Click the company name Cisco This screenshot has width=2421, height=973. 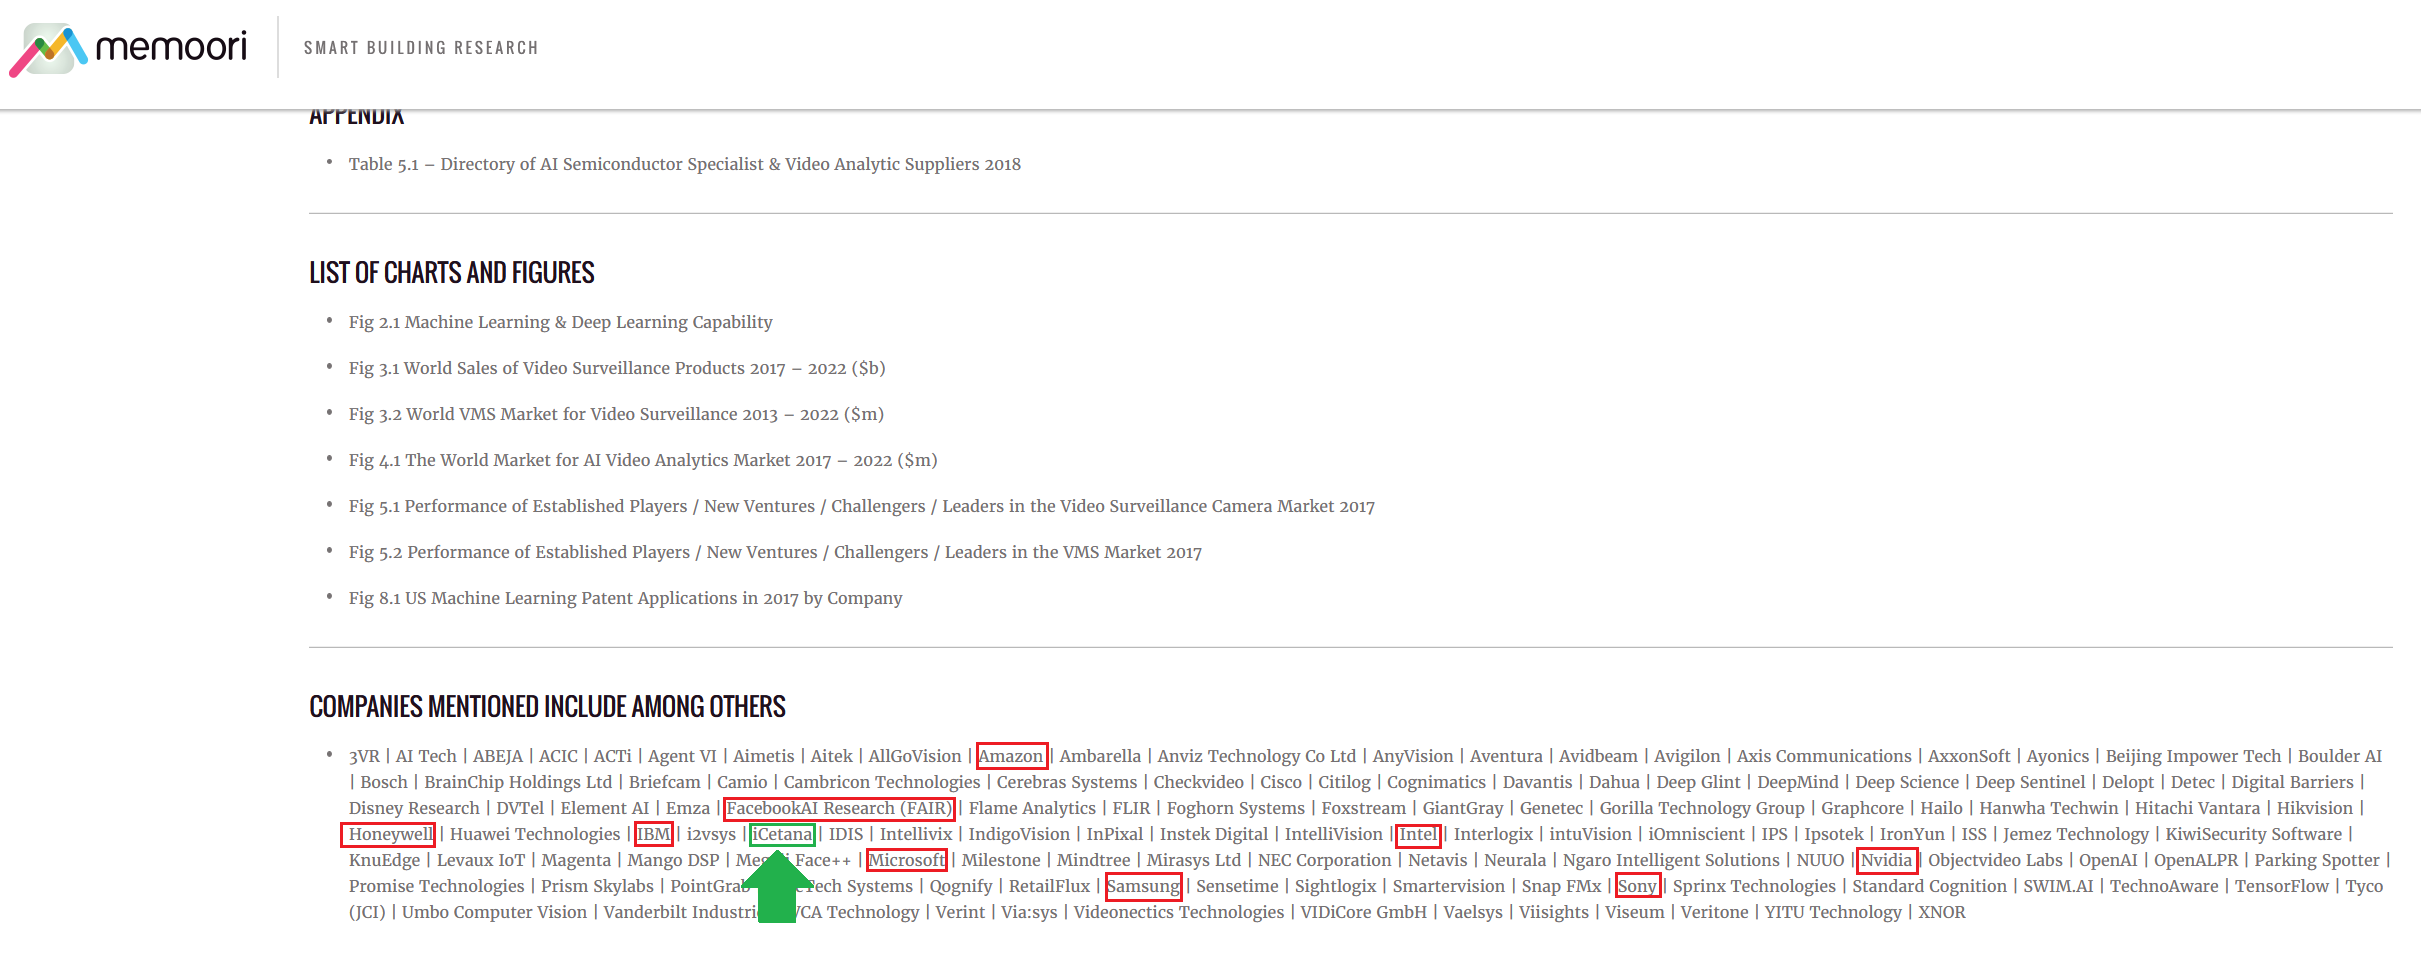[x=1281, y=782]
